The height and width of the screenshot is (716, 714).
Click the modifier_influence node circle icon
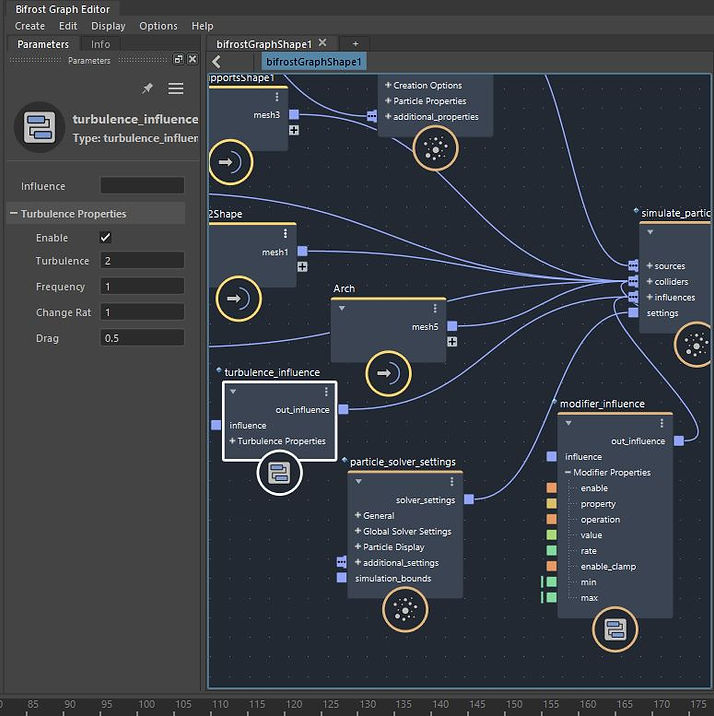click(615, 629)
